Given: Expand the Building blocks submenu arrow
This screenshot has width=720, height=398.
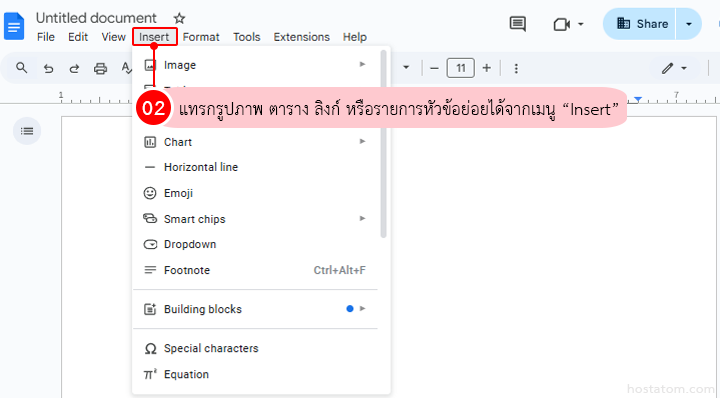Looking at the screenshot, I should point(362,308).
